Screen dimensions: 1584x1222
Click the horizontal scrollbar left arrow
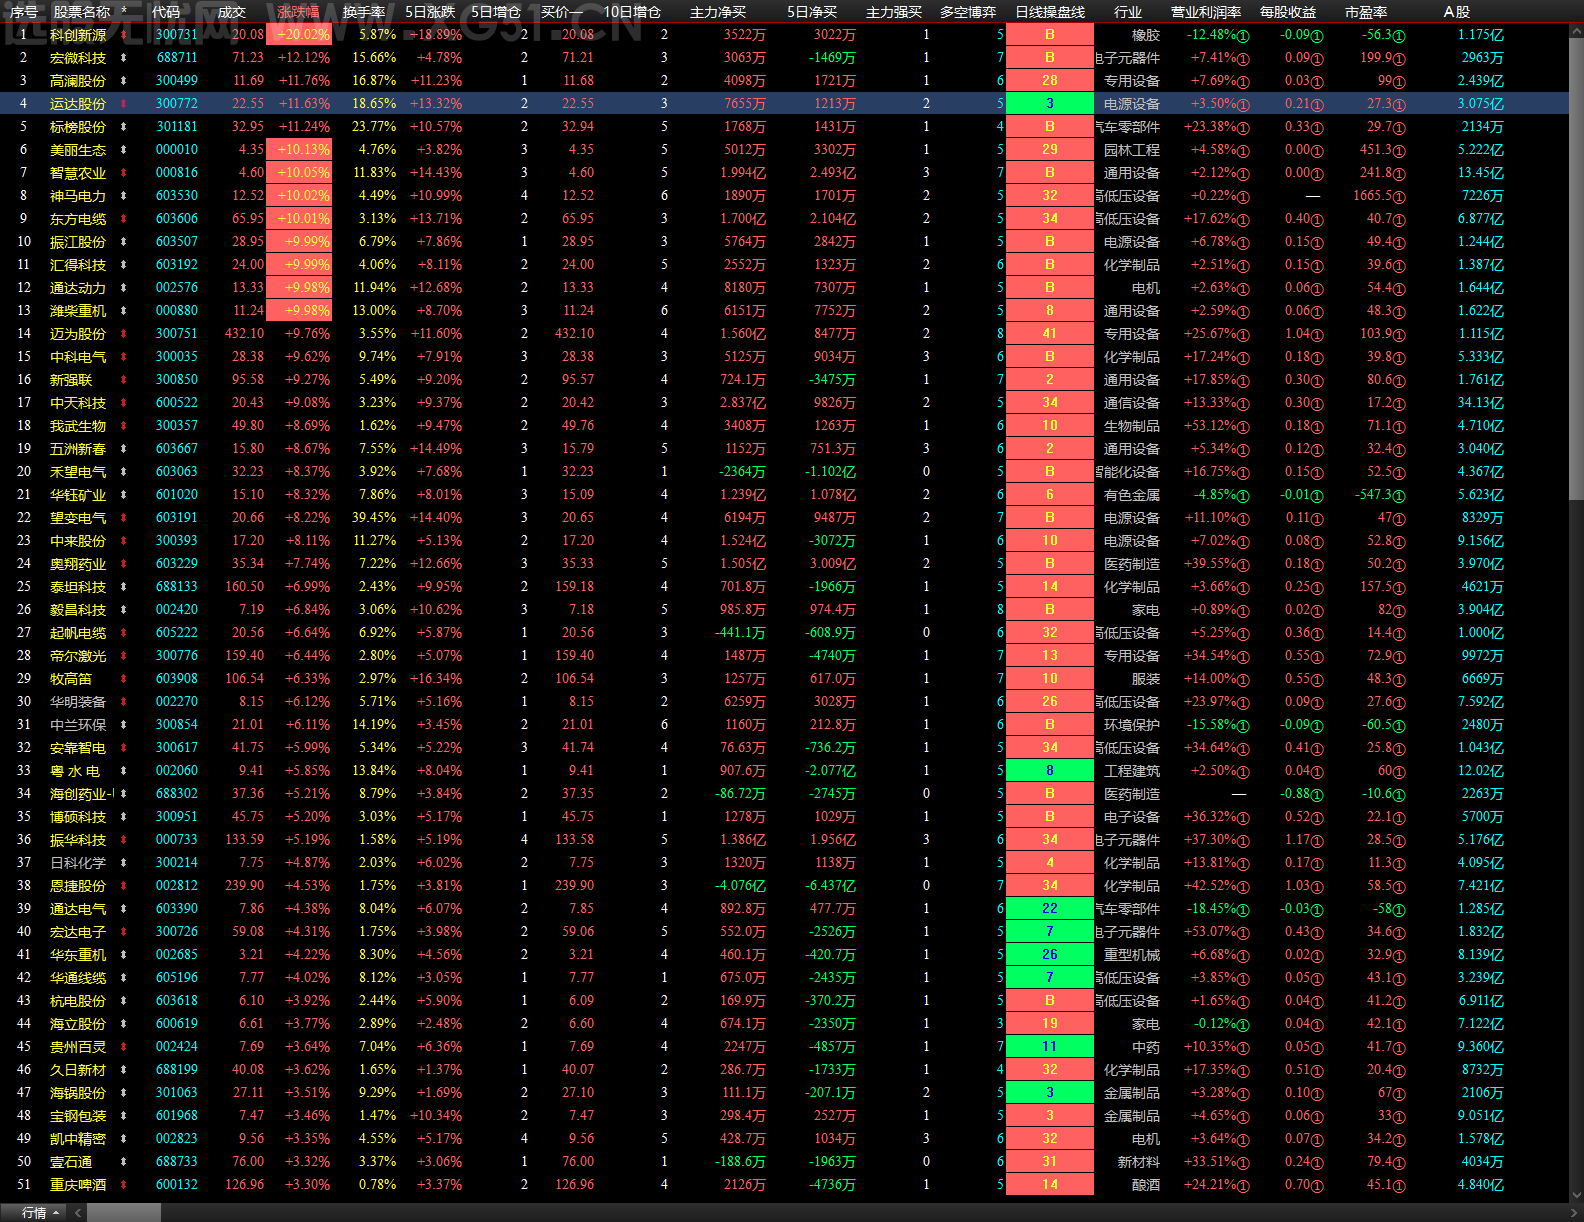point(78,1212)
